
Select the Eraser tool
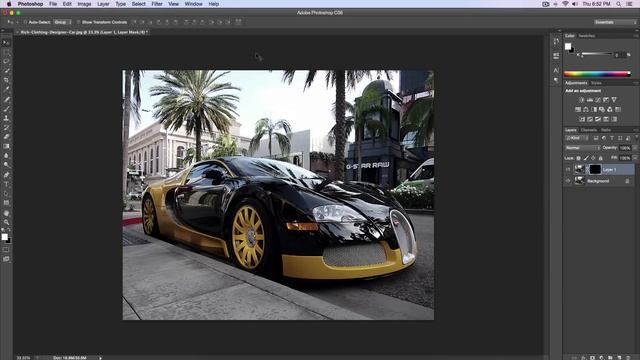click(6, 137)
